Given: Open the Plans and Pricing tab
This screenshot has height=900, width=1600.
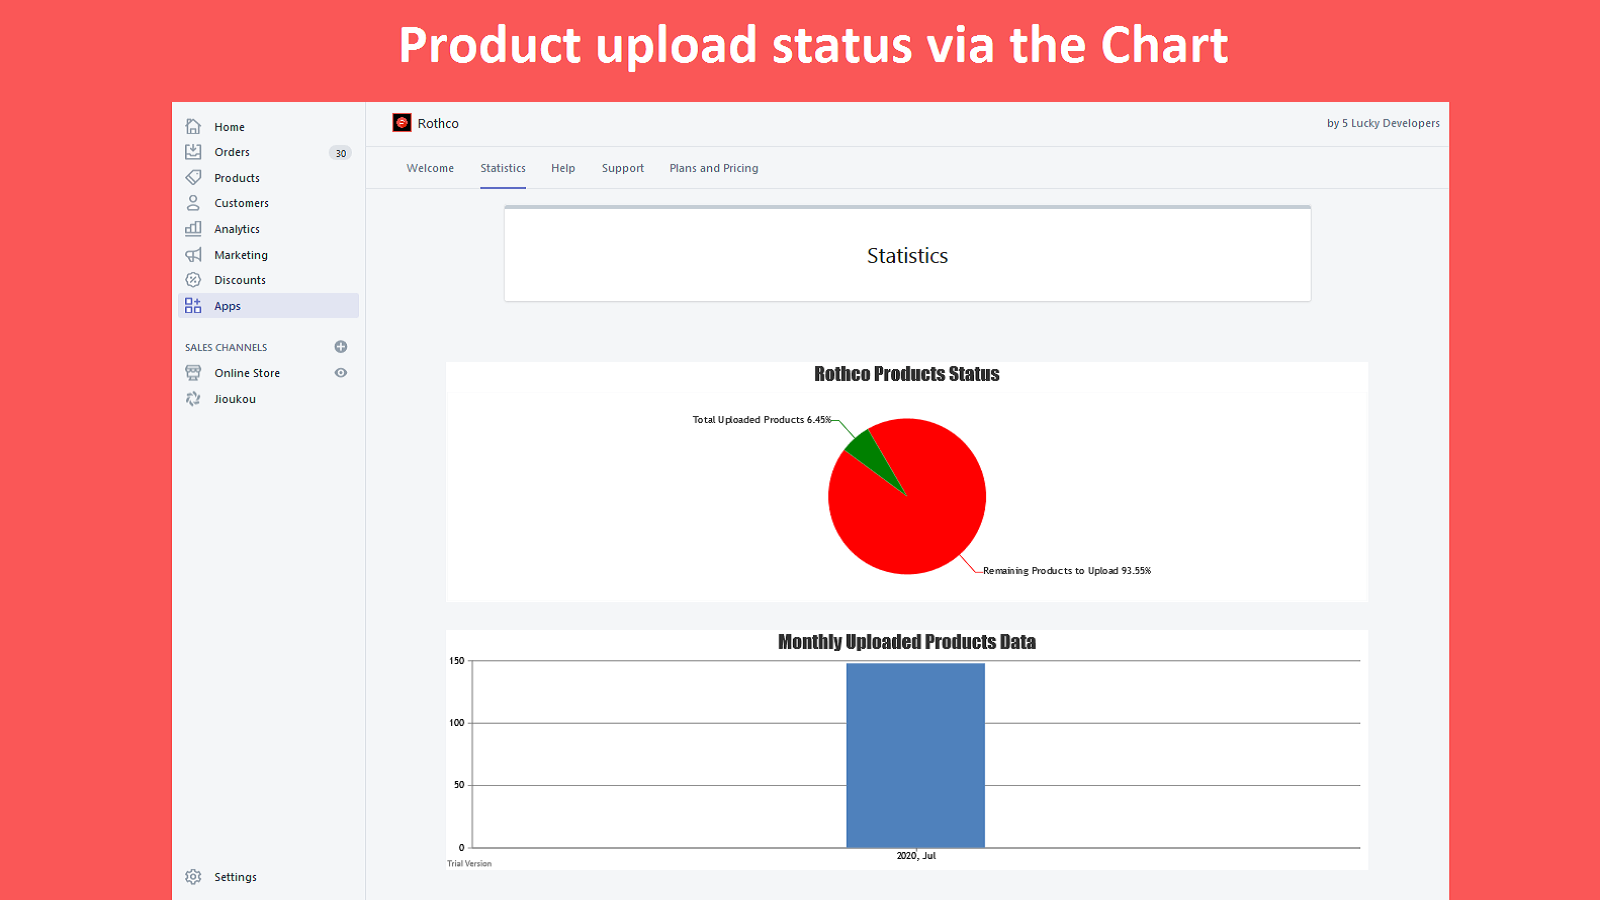Looking at the screenshot, I should click(714, 168).
